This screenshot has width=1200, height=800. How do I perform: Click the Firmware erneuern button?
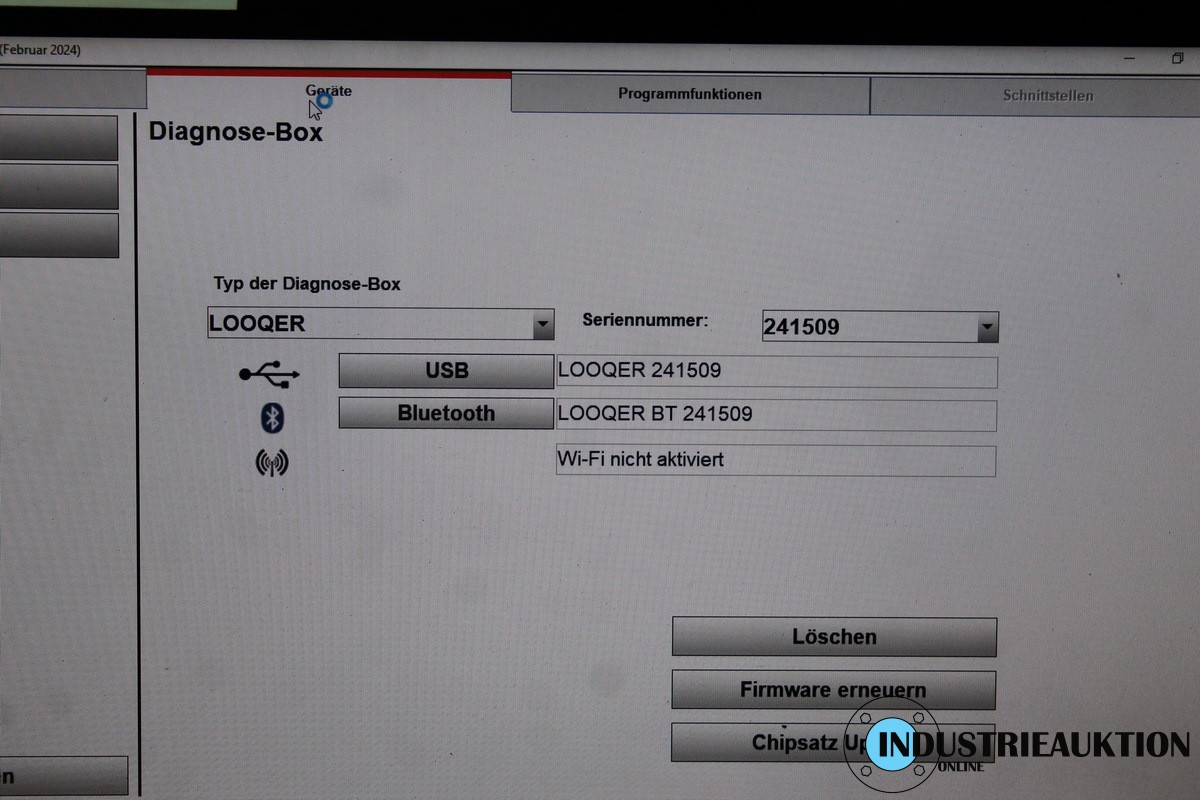(x=834, y=690)
